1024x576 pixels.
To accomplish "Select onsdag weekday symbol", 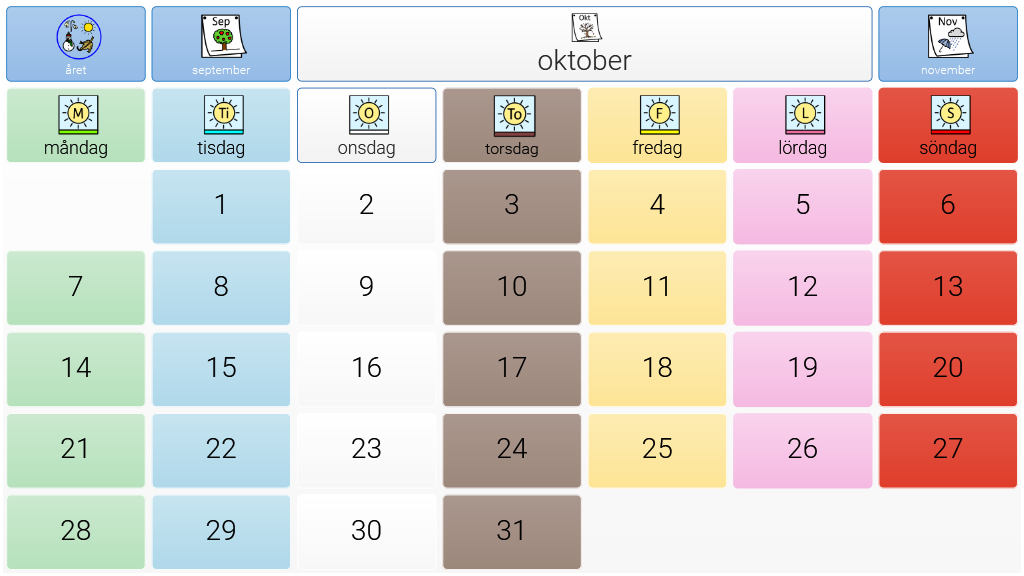I will pyautogui.click(x=366, y=125).
